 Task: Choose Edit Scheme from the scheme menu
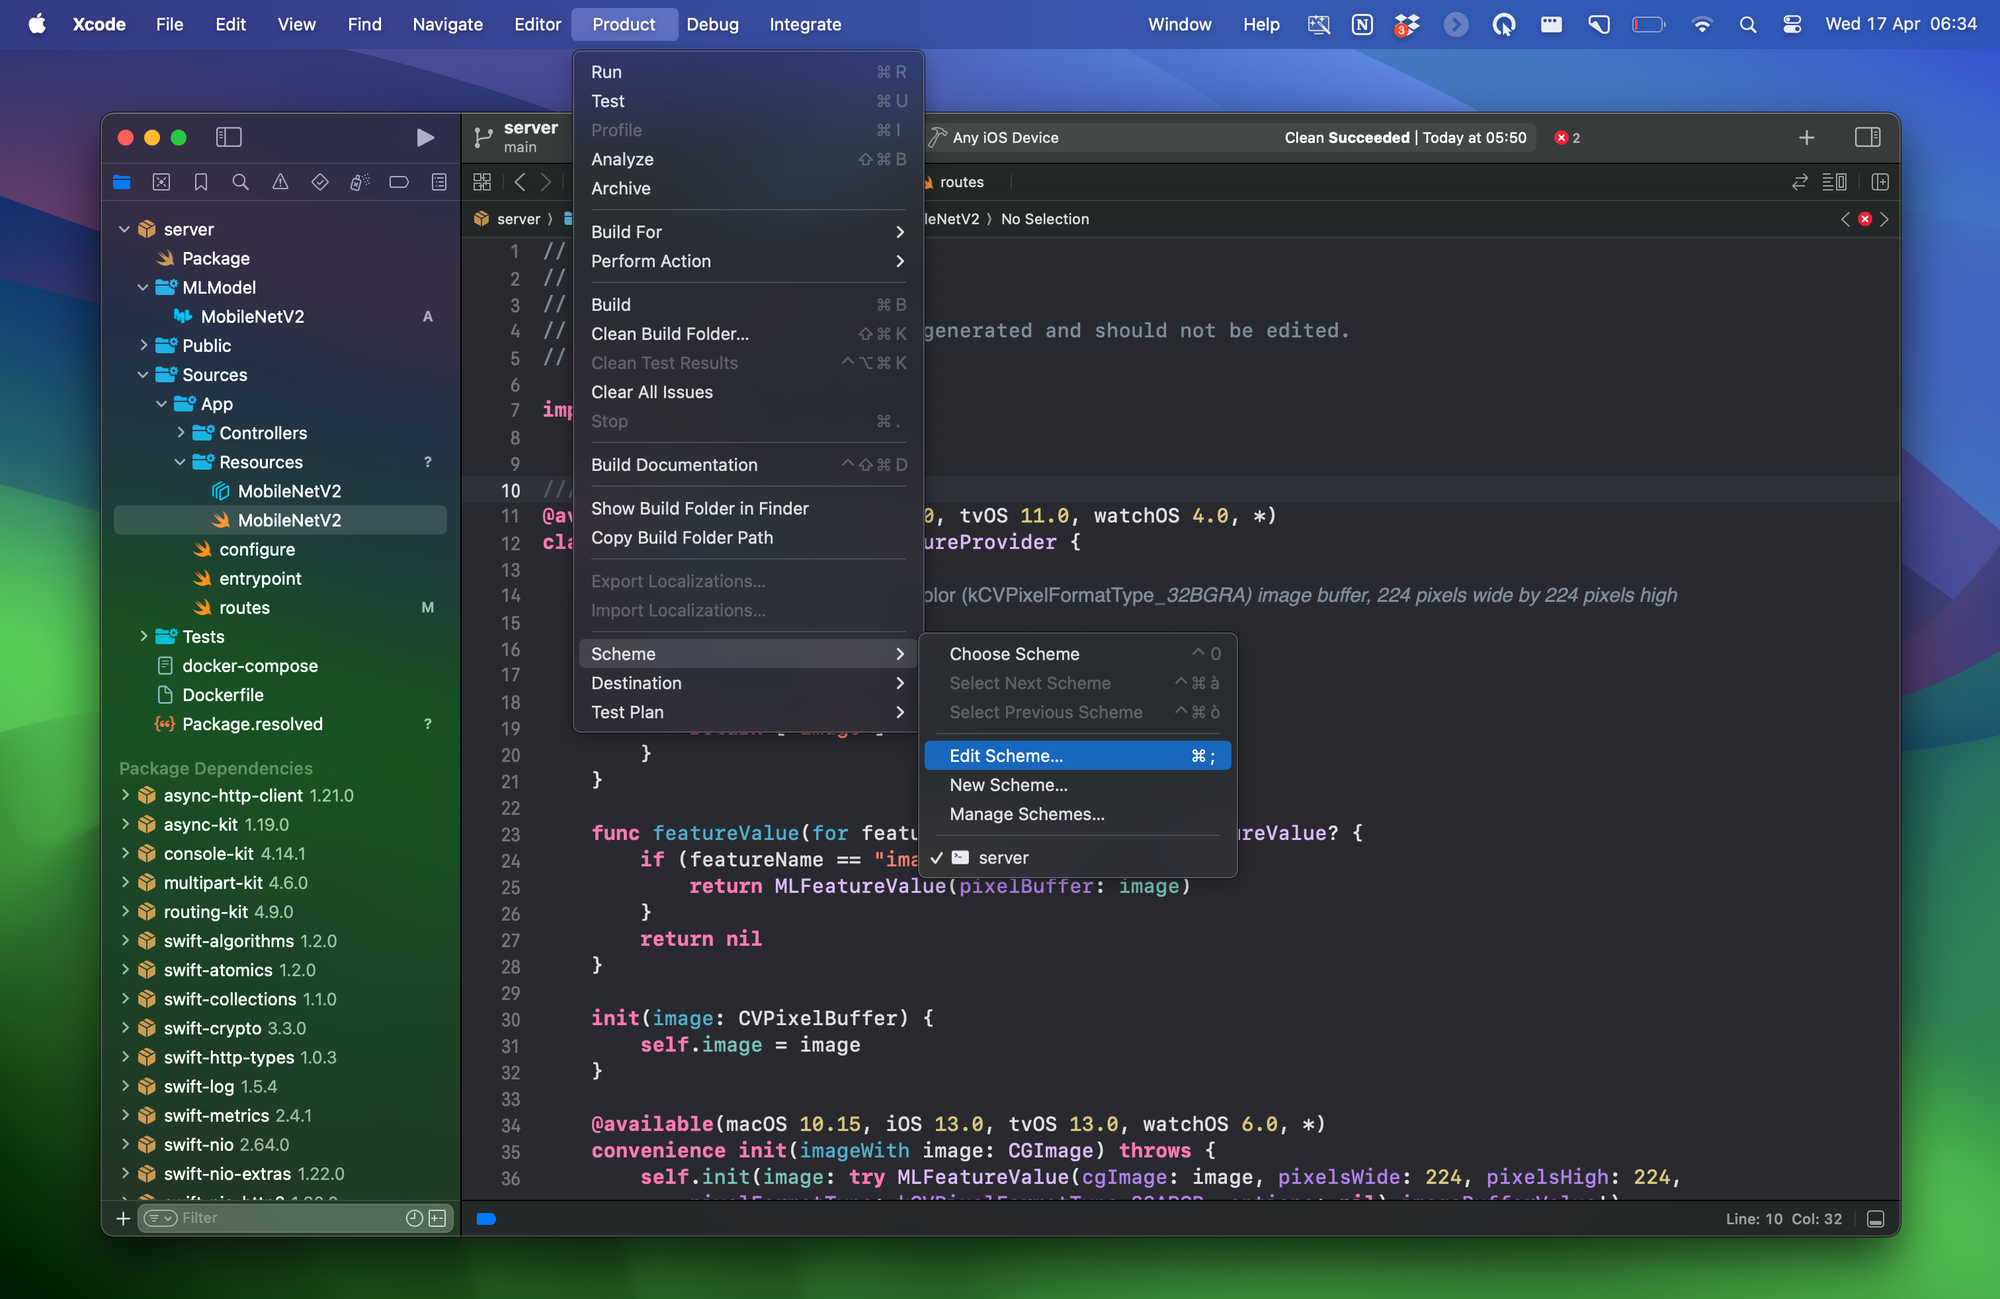(1005, 755)
